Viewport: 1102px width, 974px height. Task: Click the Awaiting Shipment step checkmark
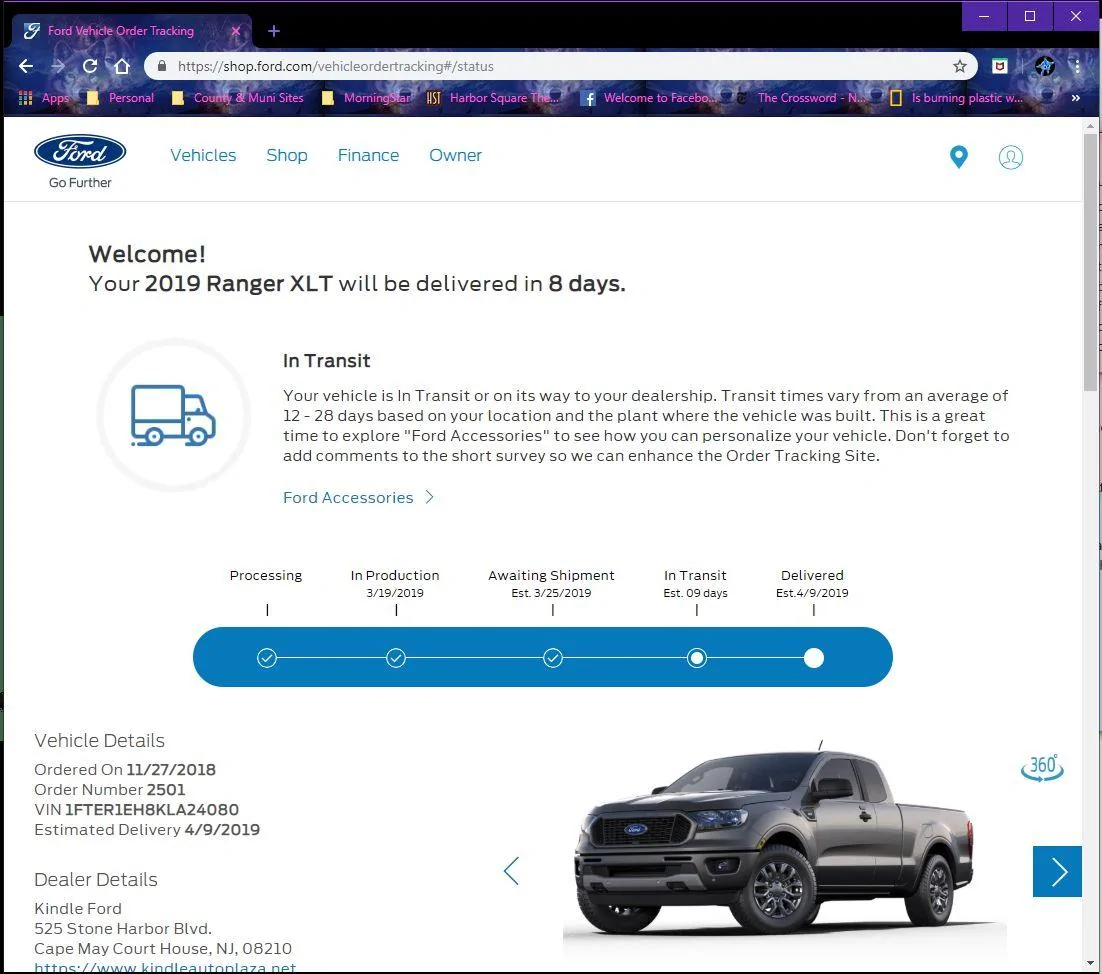tap(553, 658)
